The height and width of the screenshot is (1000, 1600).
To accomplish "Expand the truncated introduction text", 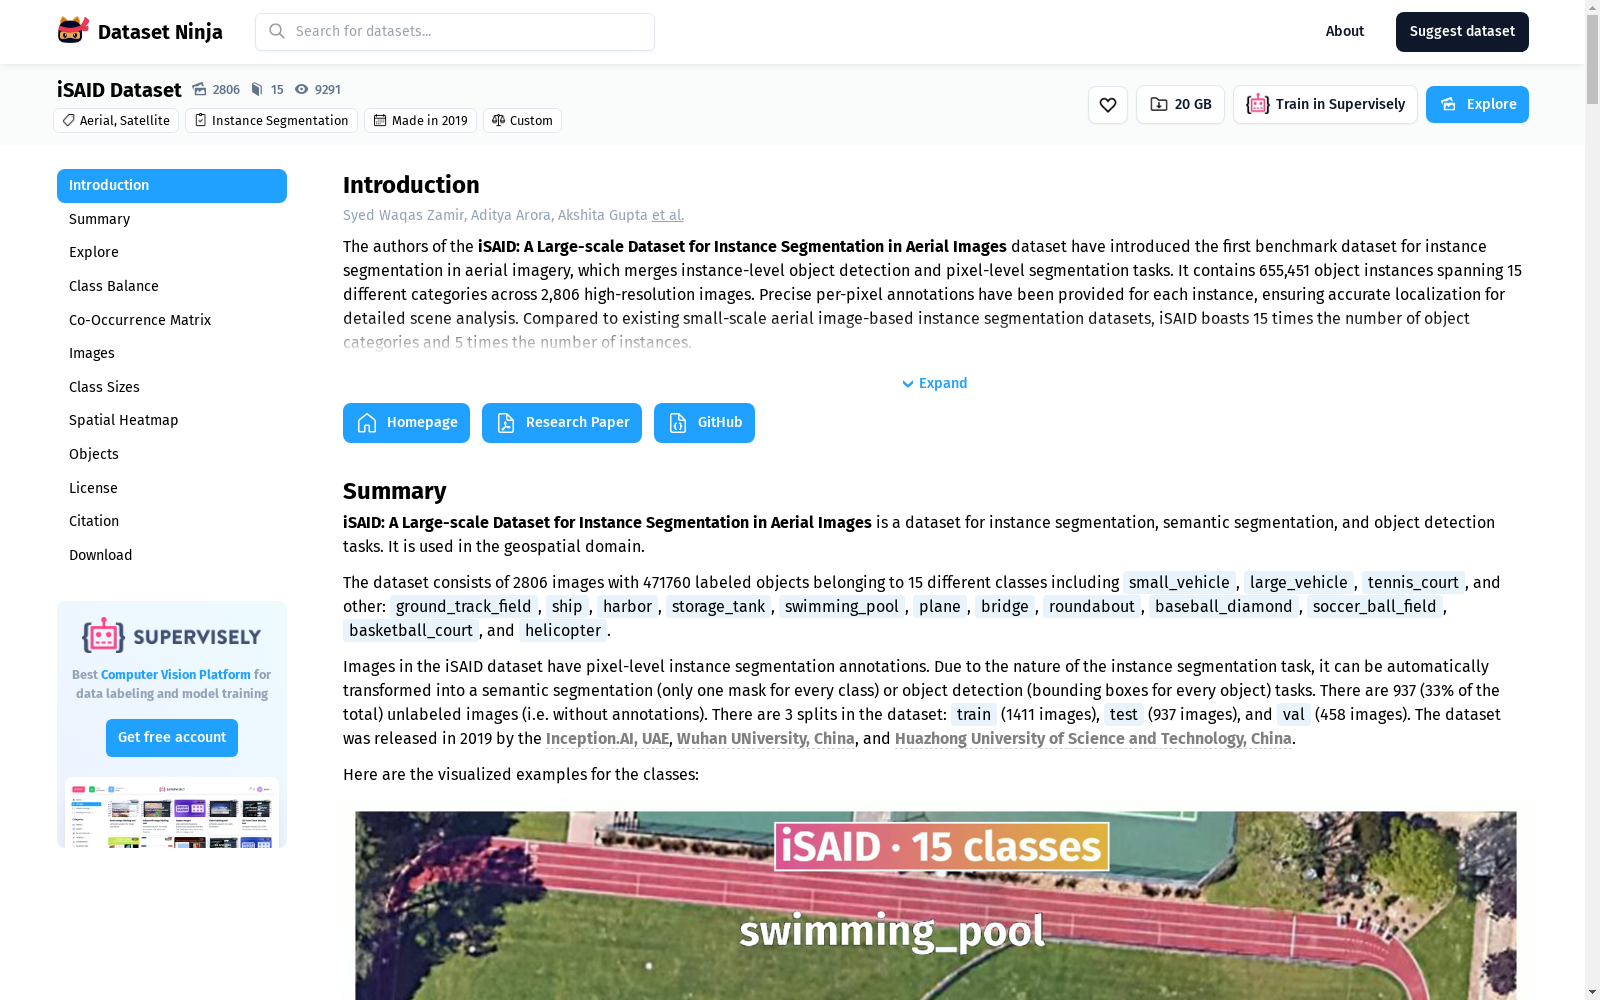I will [933, 383].
